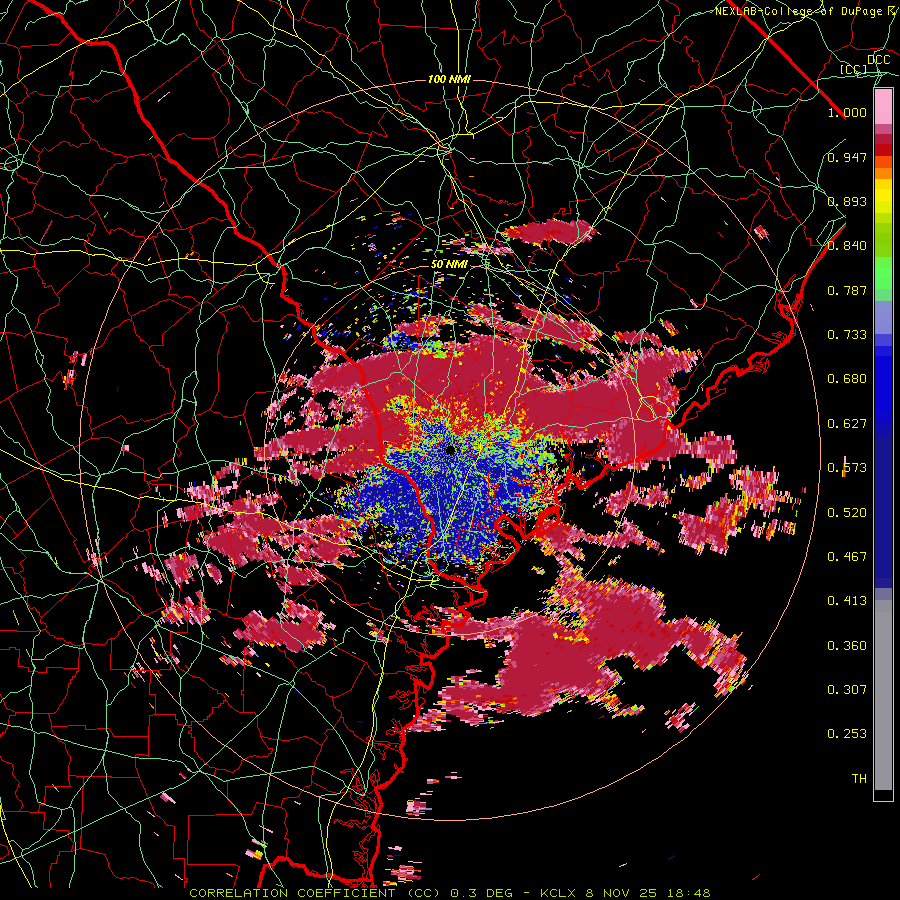Click the 0.253 scale value

click(847, 734)
